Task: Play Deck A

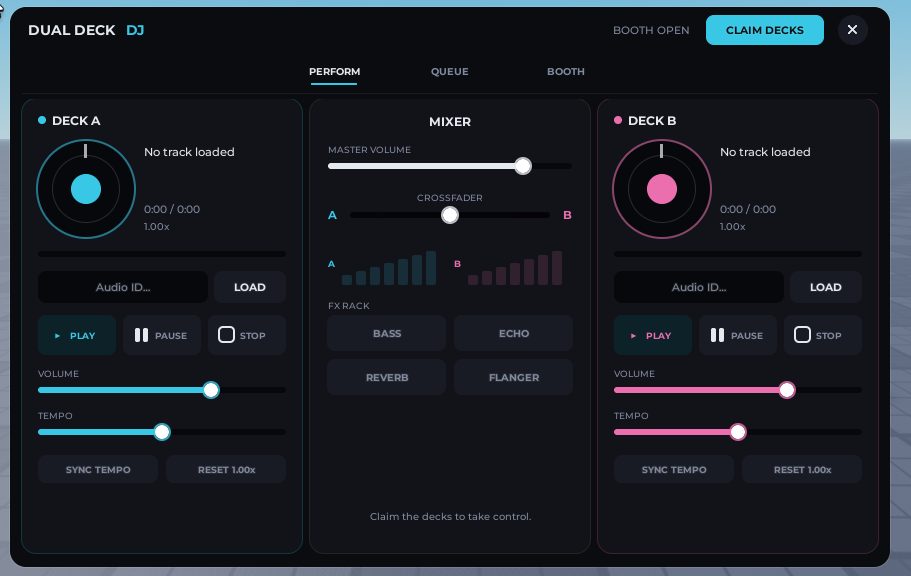Action: (x=77, y=335)
